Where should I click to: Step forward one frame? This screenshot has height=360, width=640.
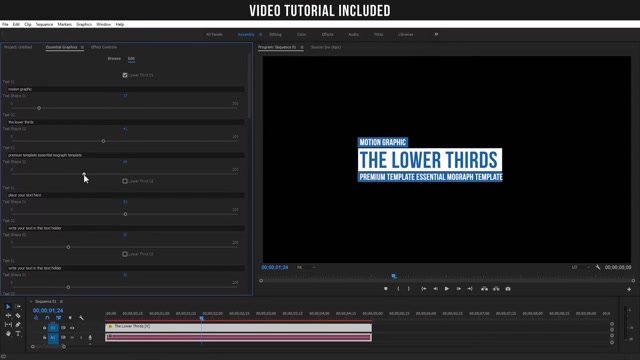pyautogui.click(x=458, y=289)
